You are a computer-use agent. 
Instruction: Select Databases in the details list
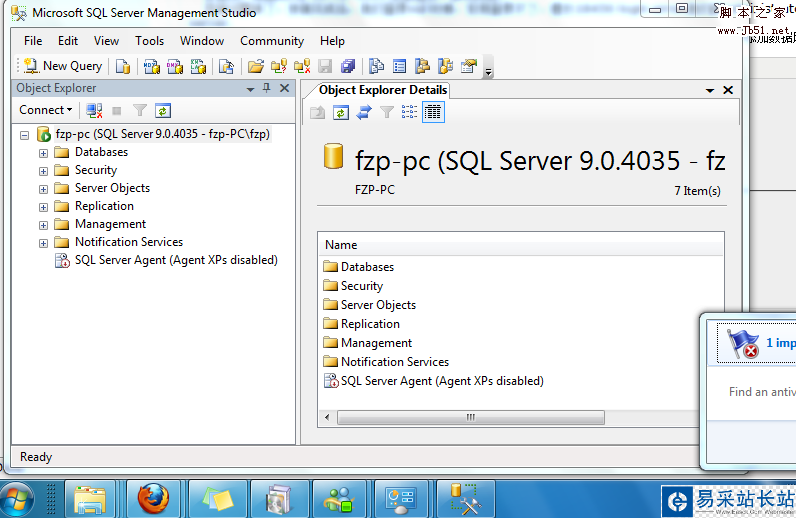(367, 267)
